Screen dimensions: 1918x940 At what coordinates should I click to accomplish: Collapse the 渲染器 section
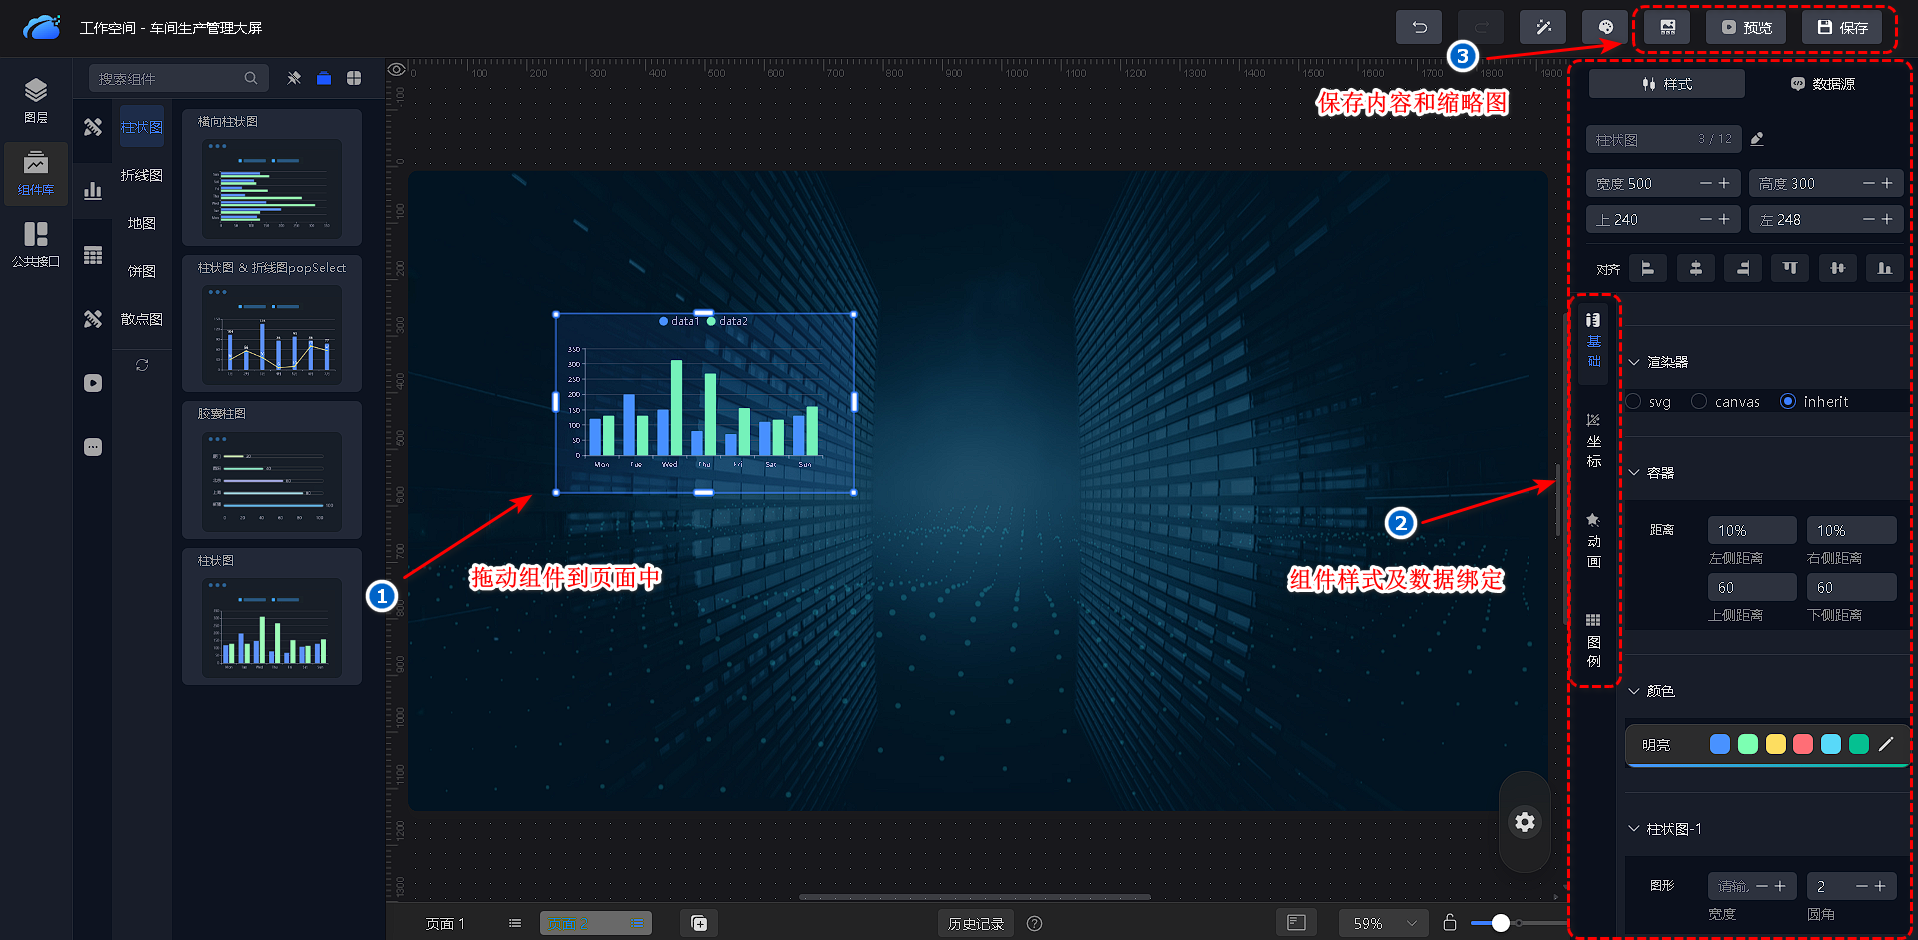click(1634, 362)
